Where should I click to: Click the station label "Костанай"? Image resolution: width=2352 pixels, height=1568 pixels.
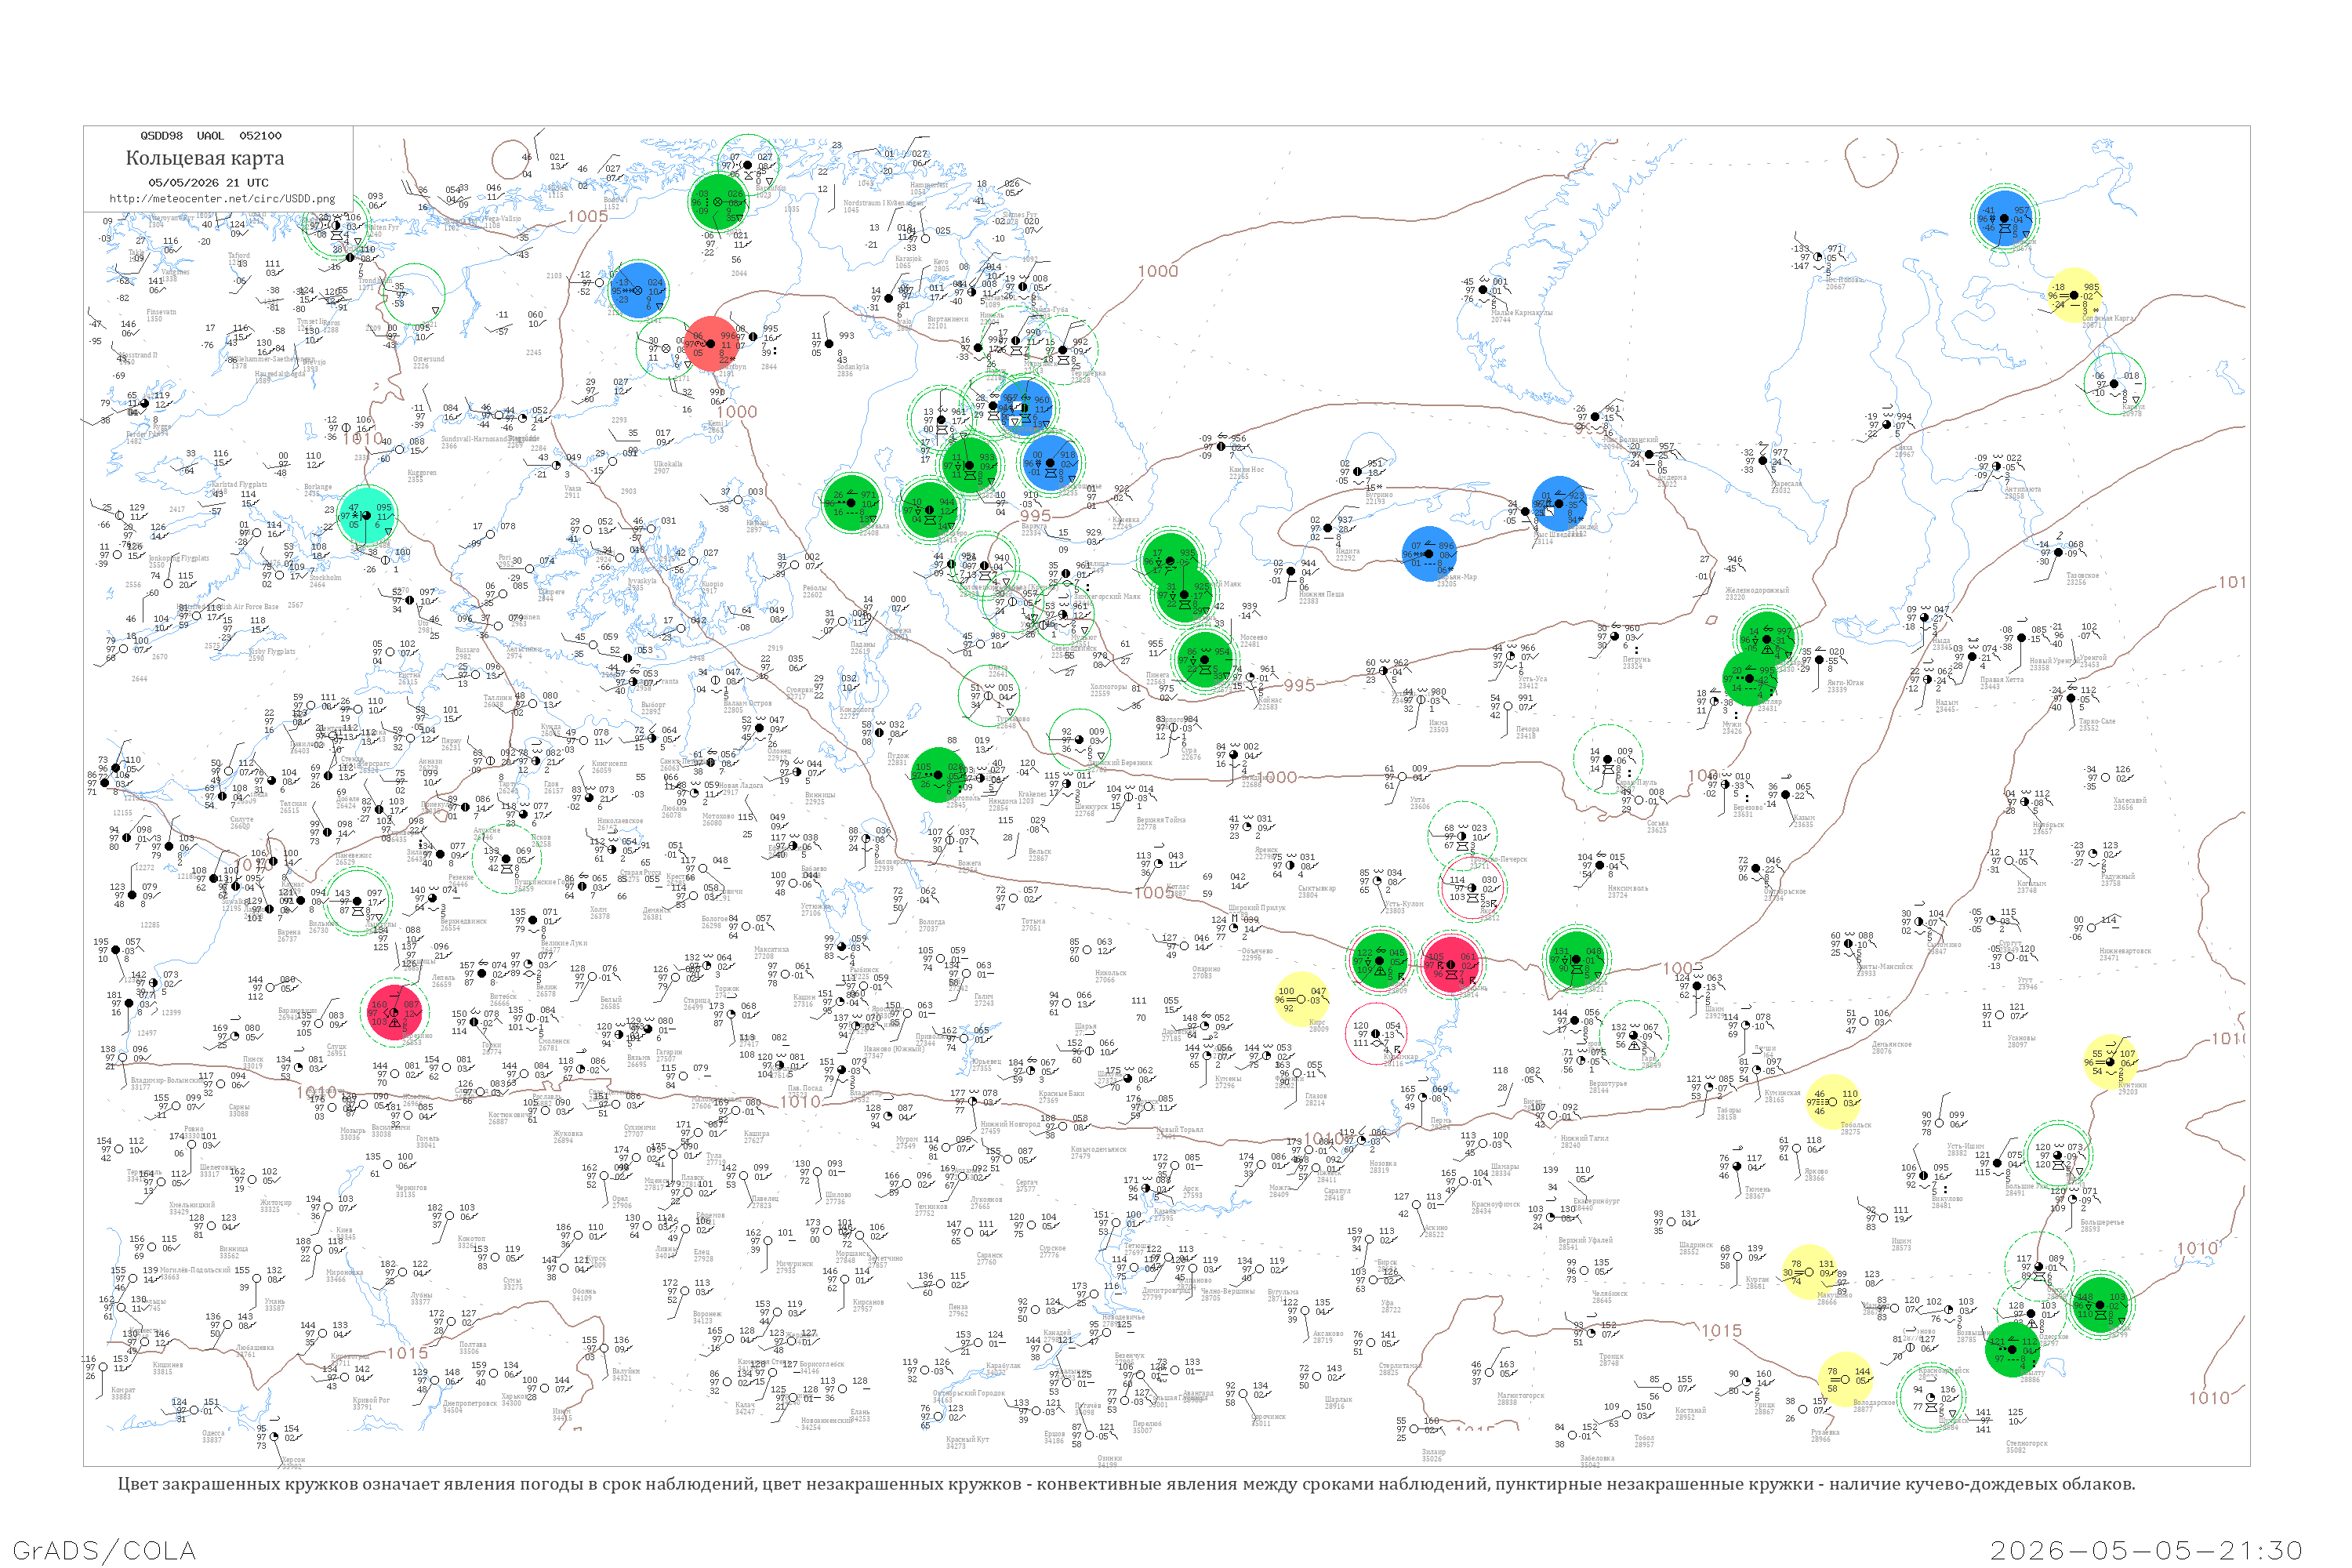(x=1690, y=1411)
